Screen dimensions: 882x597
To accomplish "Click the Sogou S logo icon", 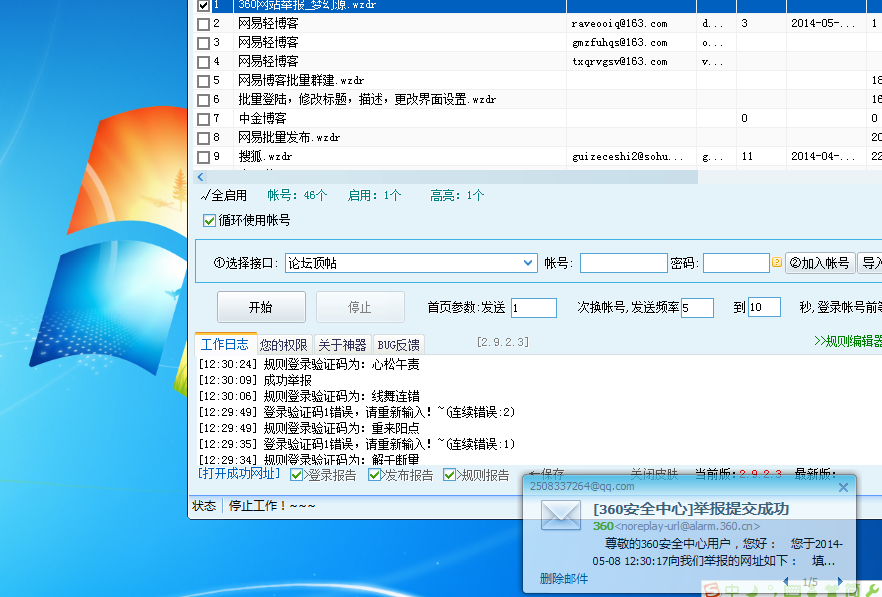I will tap(712, 590).
